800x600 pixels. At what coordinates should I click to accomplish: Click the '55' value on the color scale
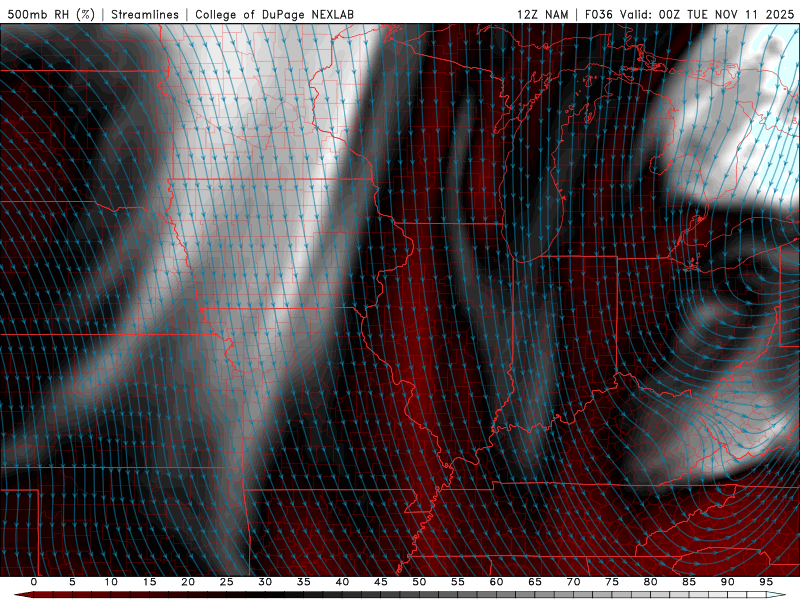(458, 582)
